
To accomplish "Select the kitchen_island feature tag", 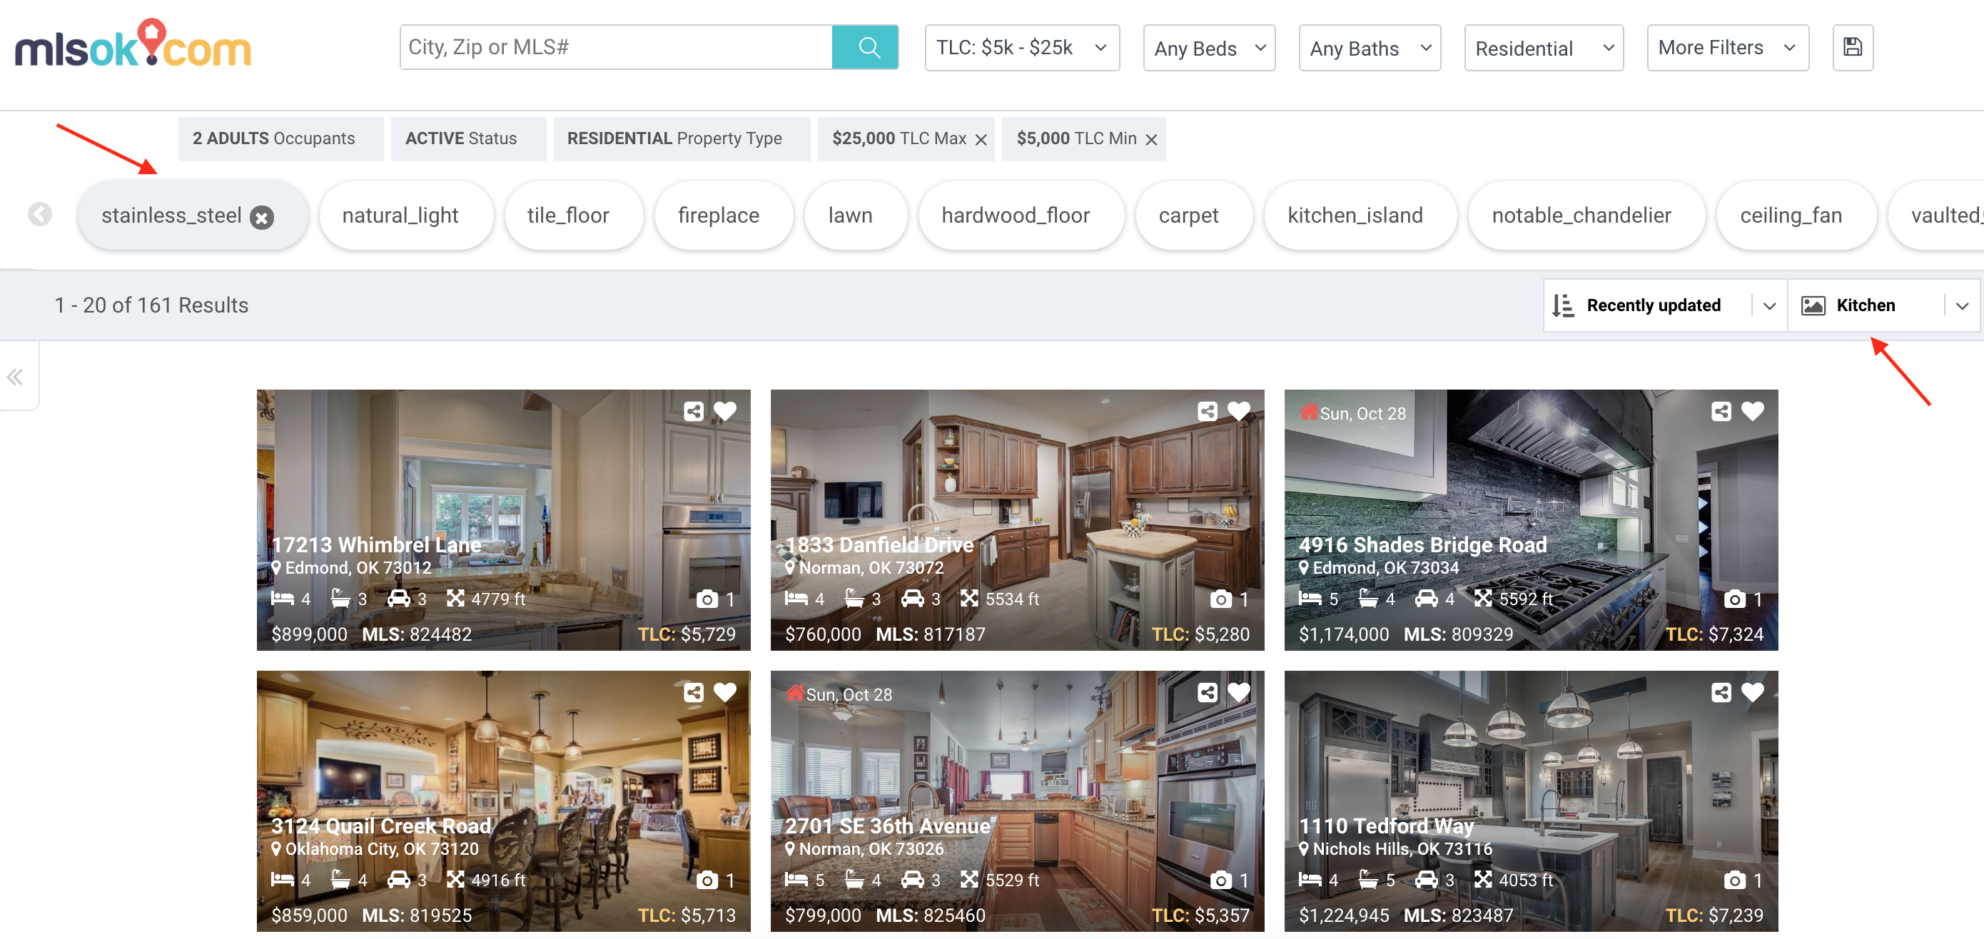I will tap(1360, 215).
